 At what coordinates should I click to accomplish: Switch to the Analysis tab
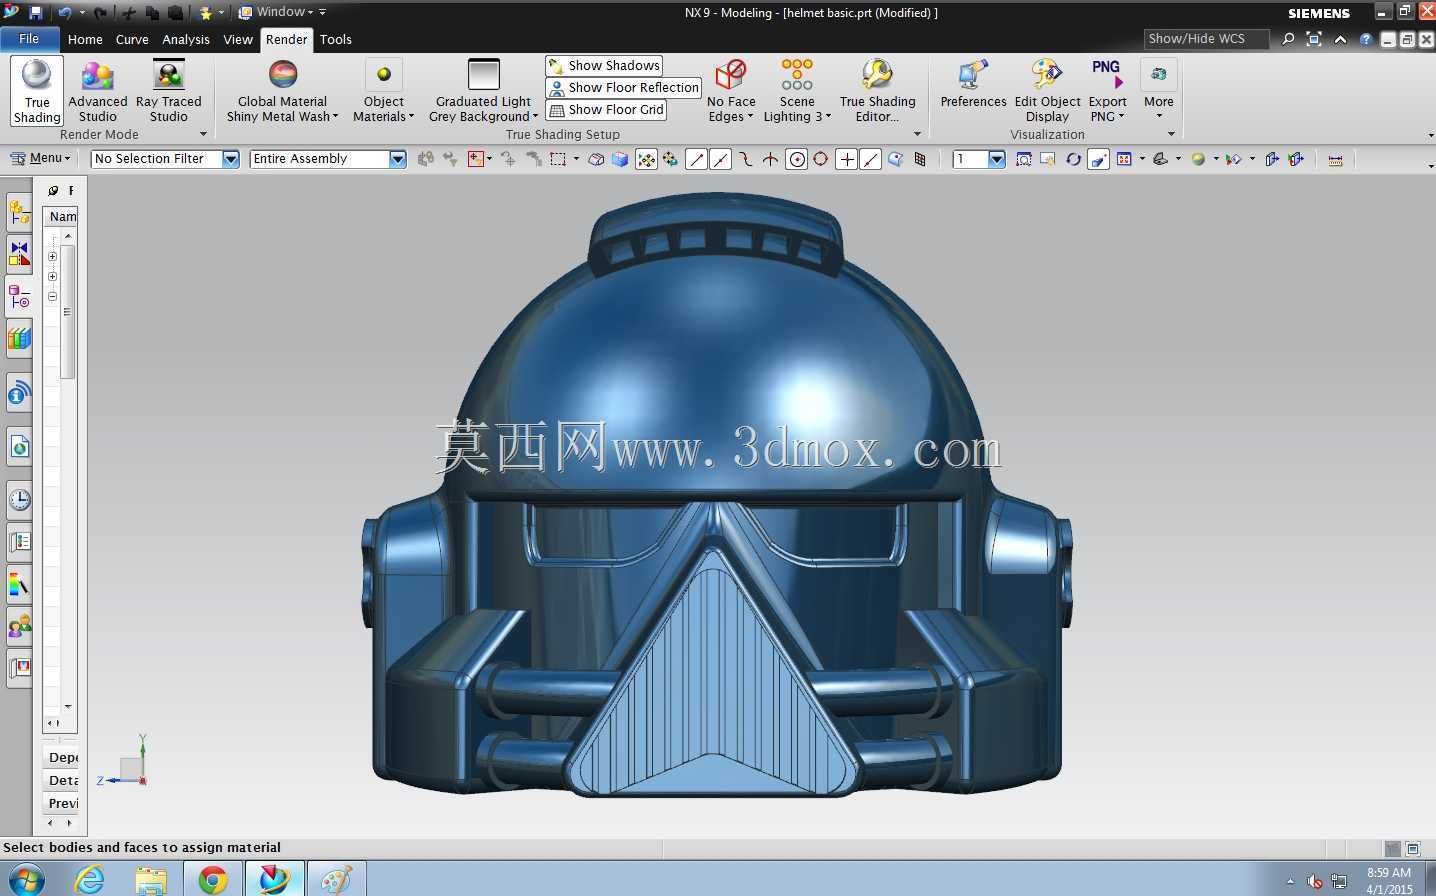click(186, 39)
